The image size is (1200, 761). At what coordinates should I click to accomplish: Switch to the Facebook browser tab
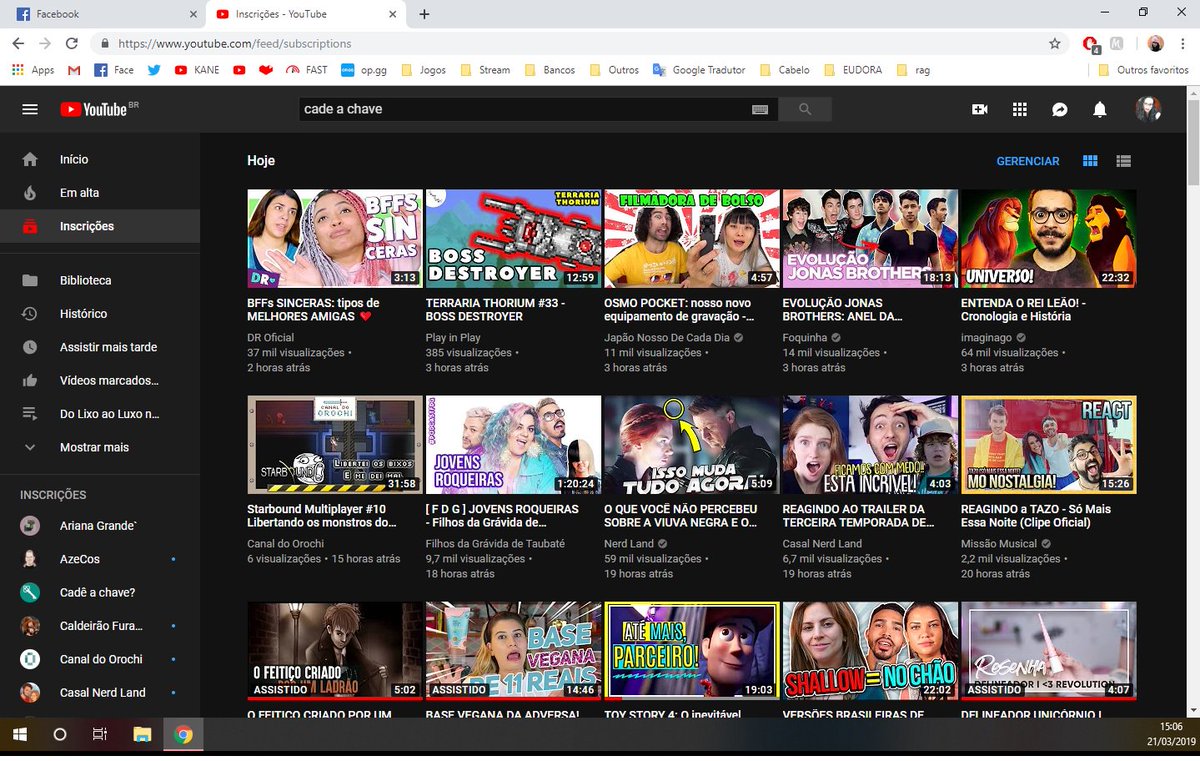coord(102,14)
